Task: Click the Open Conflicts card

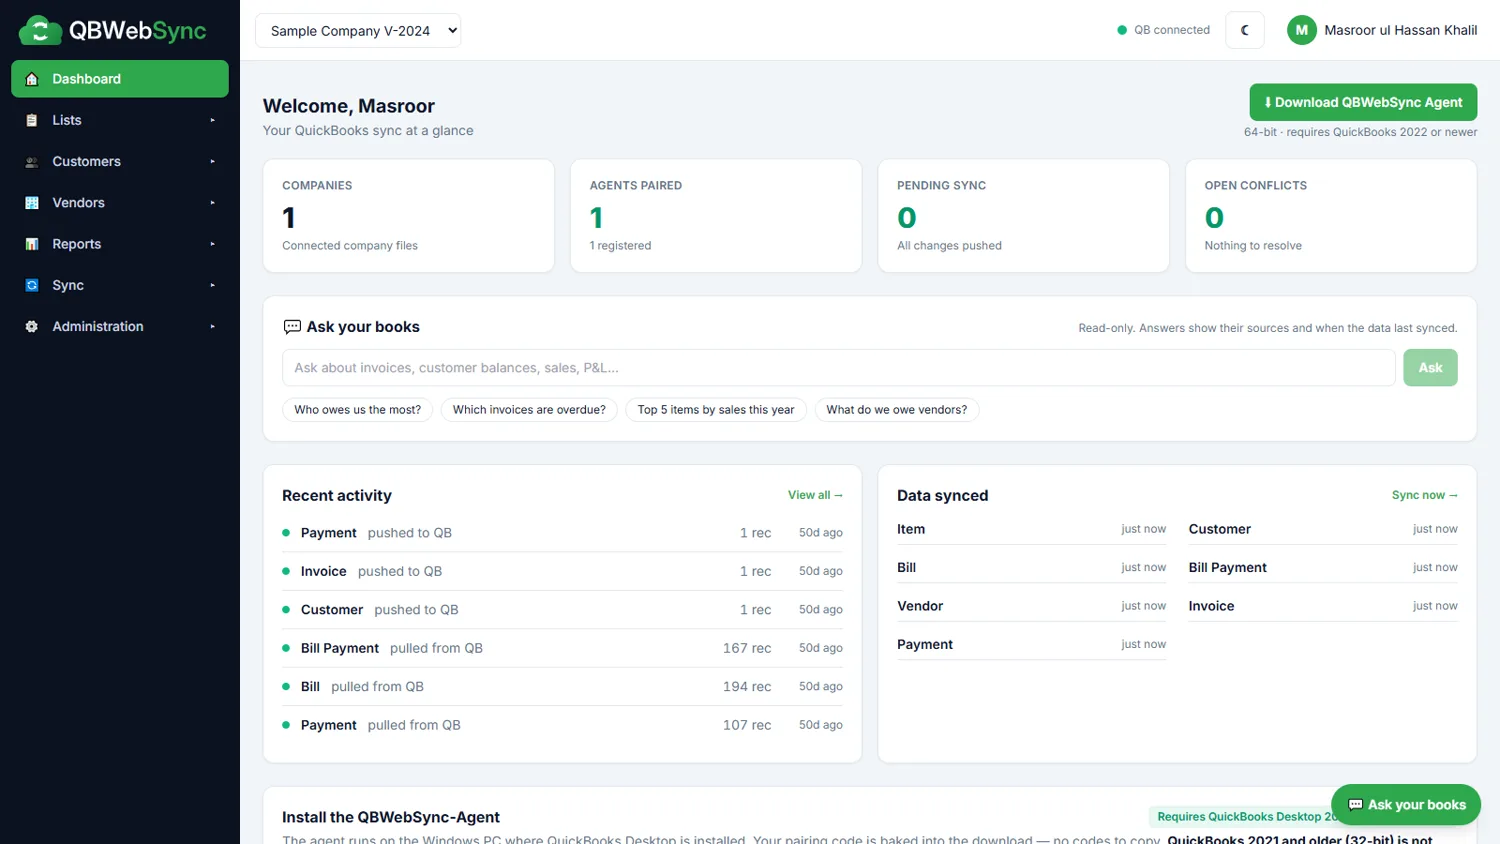Action: [1331, 216]
